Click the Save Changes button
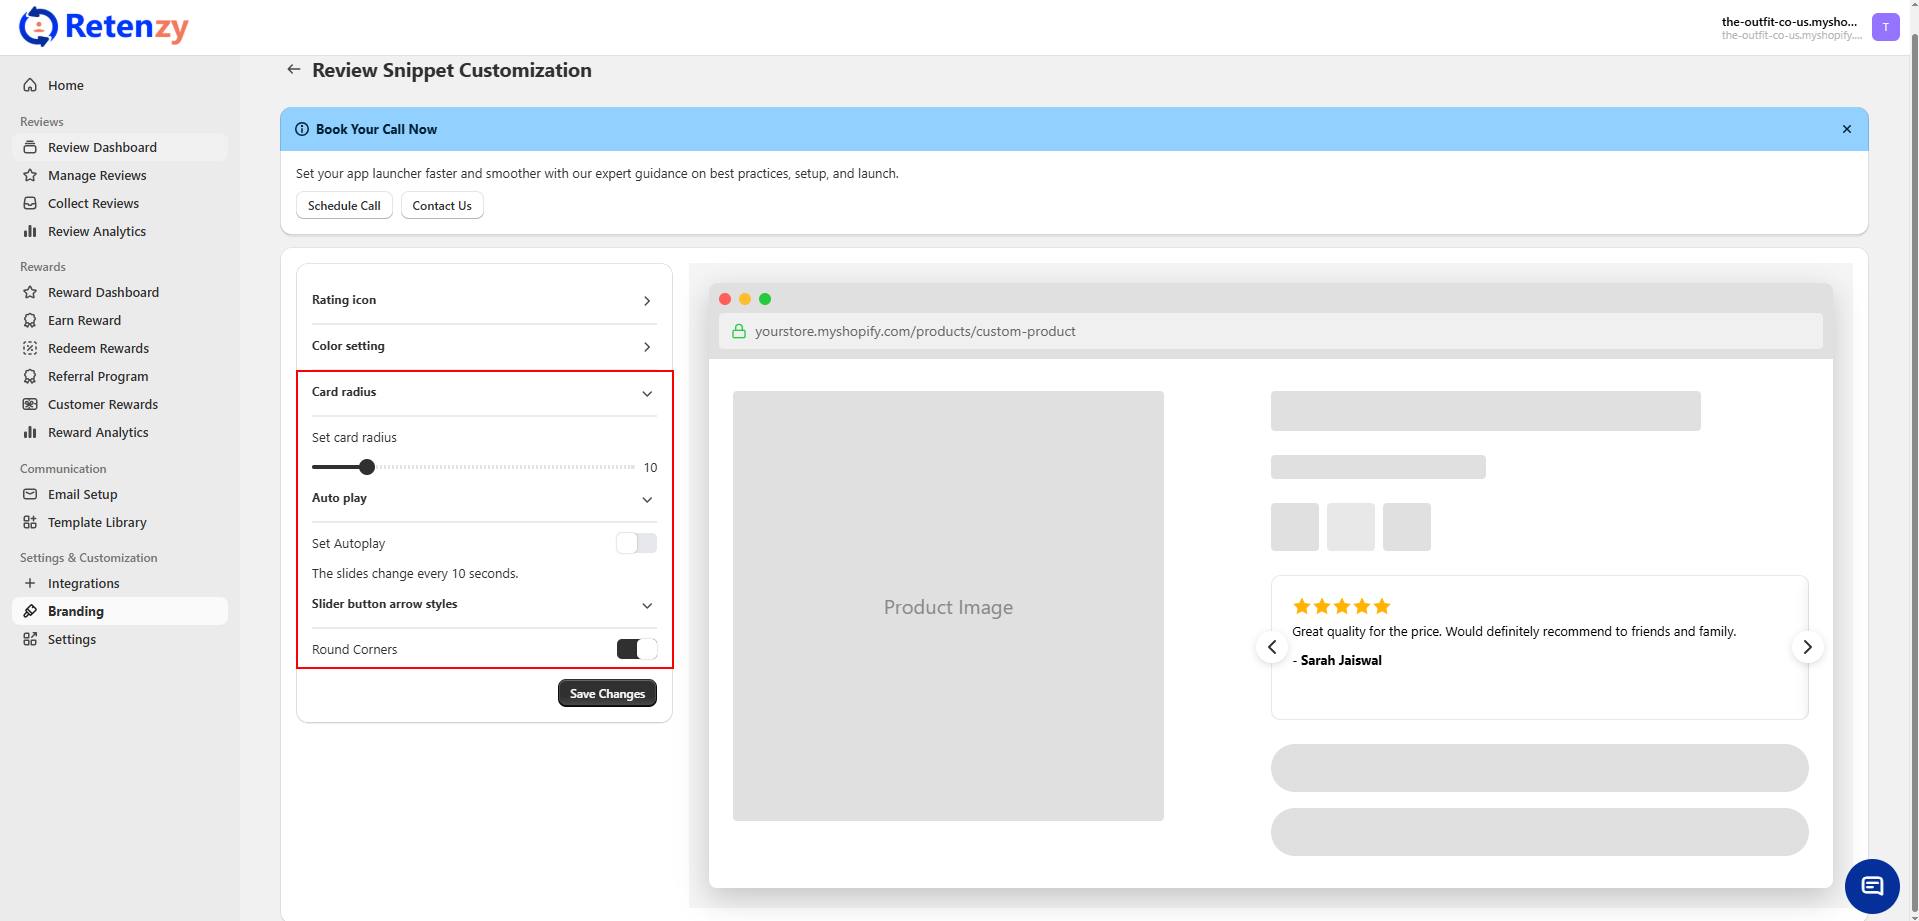The height and width of the screenshot is (921, 1919). pos(607,693)
